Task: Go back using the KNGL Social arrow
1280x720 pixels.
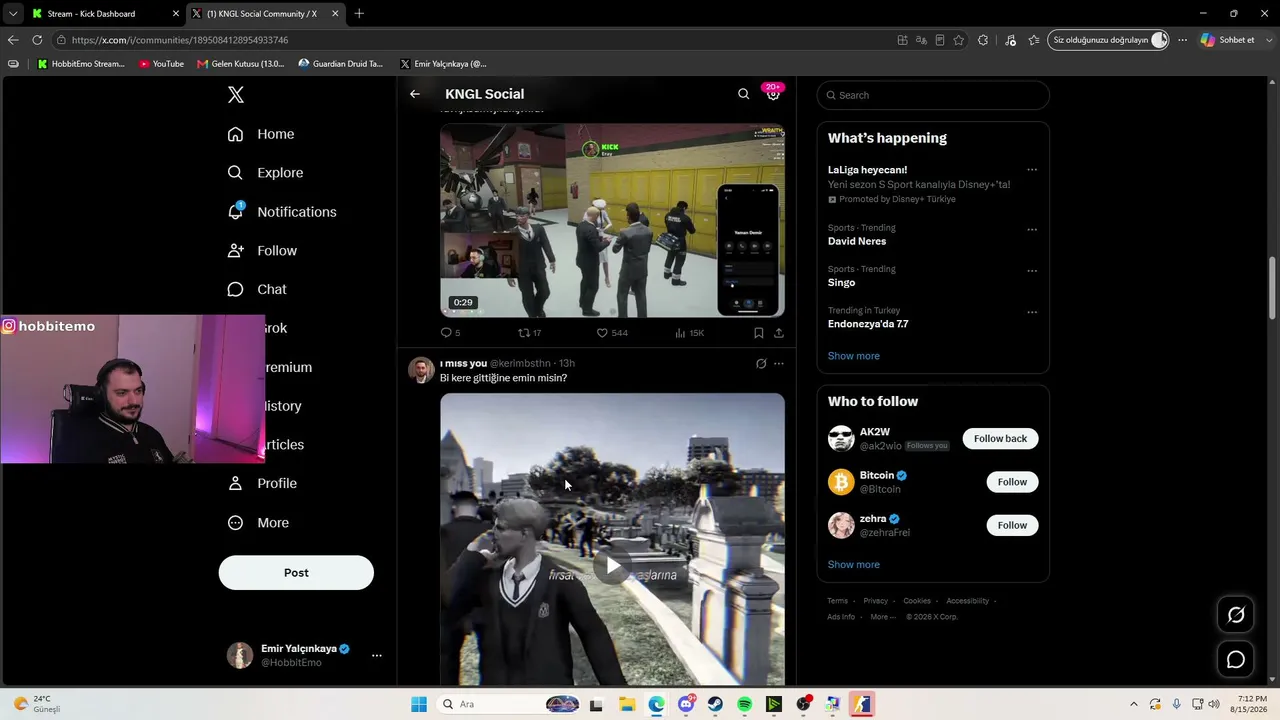Action: pyautogui.click(x=415, y=94)
